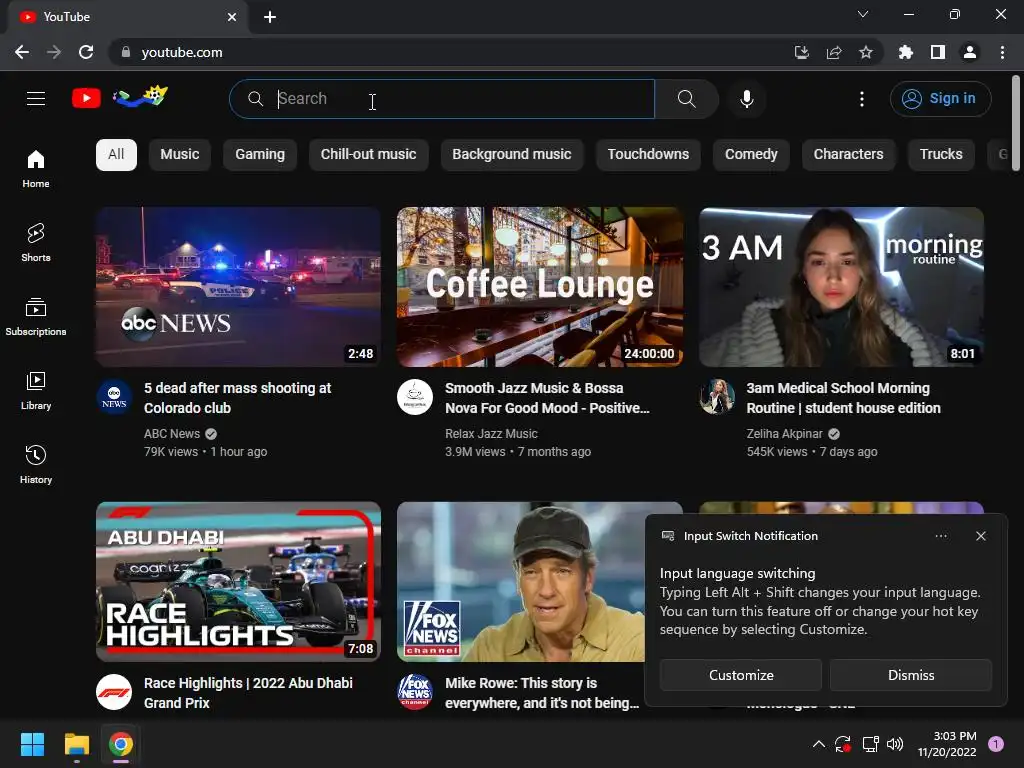Screen dimensions: 1024x768
Task: Click the page vertical scrollbar
Action: (x=1016, y=123)
